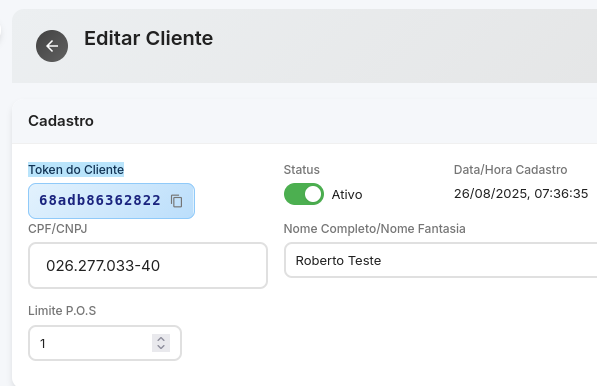Click the Nome Completo/Nome Fantasia label
Screen dimensions: 597x386
(374, 229)
